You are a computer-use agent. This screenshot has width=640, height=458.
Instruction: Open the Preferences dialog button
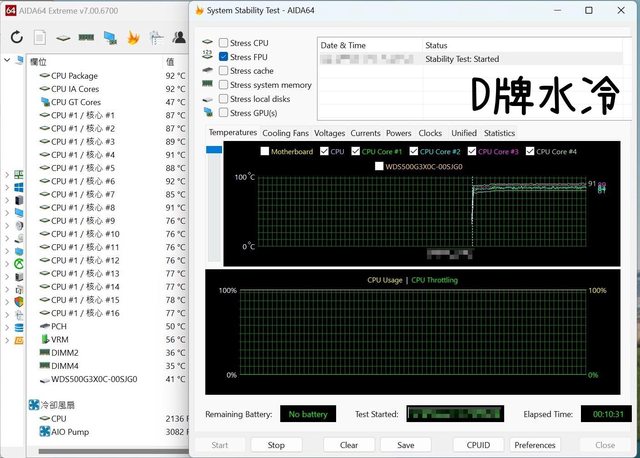point(535,445)
